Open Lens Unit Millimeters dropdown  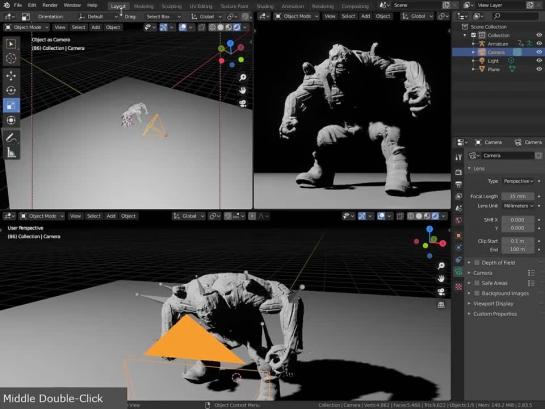pos(518,206)
